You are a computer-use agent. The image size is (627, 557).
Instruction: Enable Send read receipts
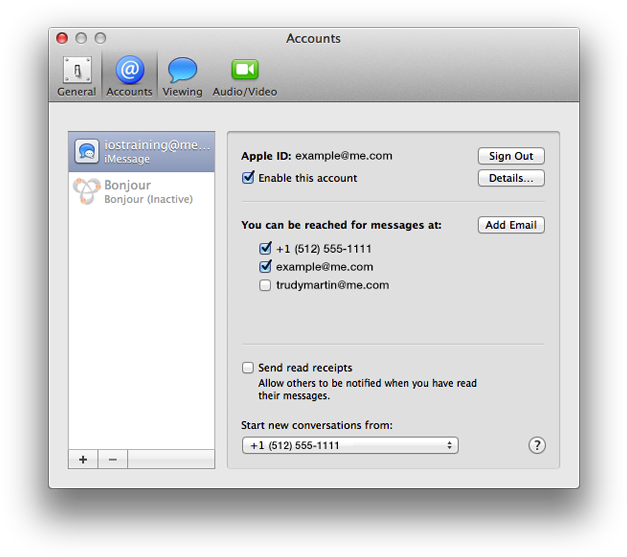tap(248, 367)
